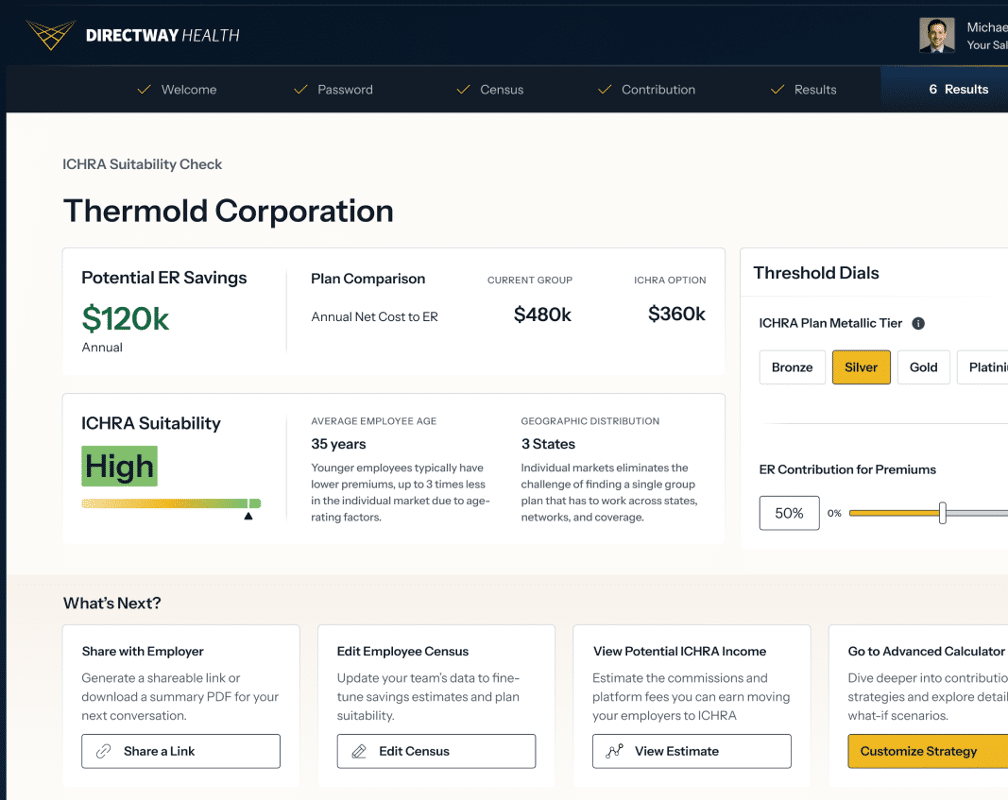Click the $360k ICHRA option cost
Image resolution: width=1008 pixels, height=800 pixels.
pyautogui.click(x=676, y=314)
